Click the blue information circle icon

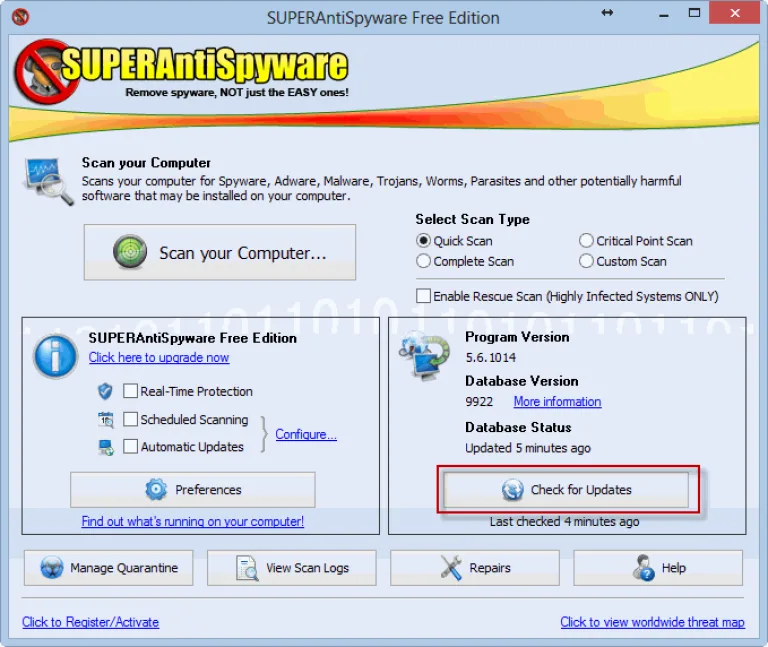click(55, 356)
